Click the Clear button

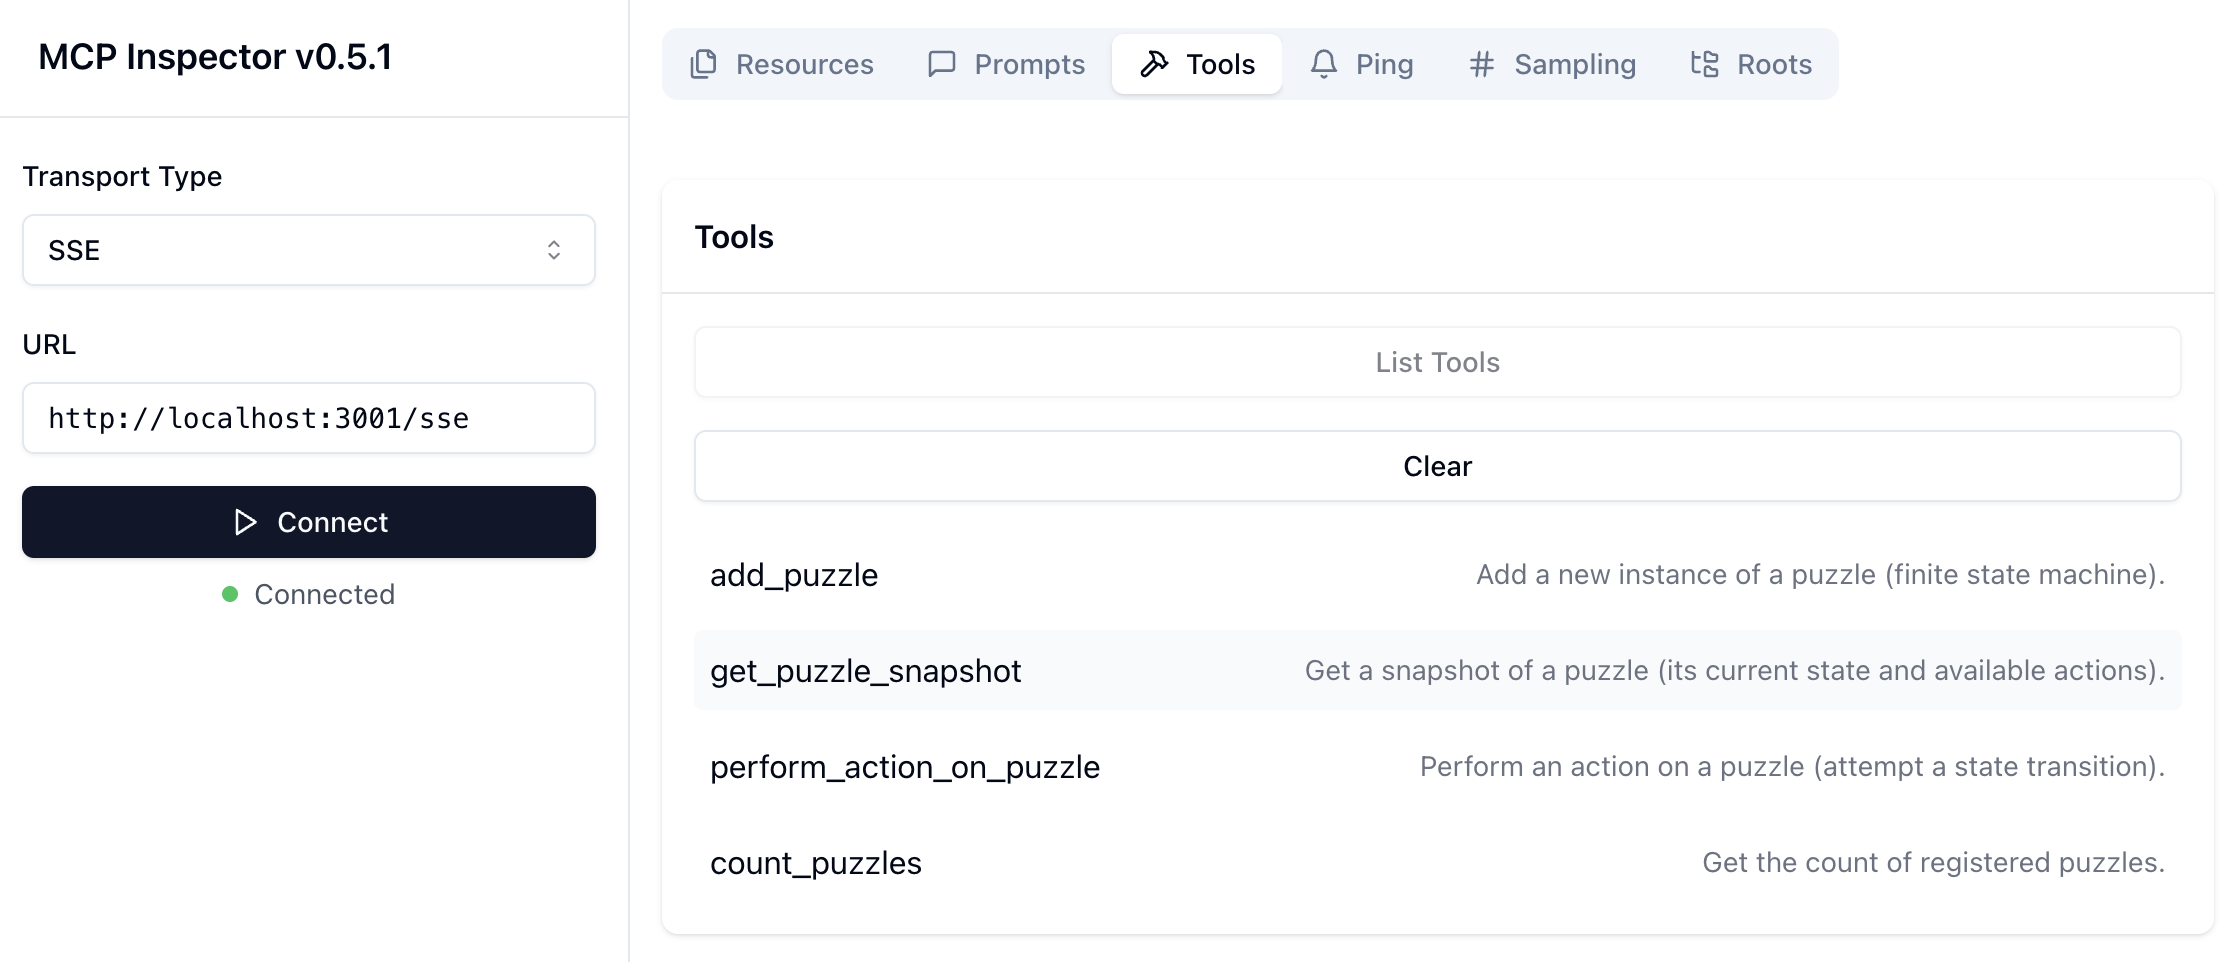pos(1437,465)
